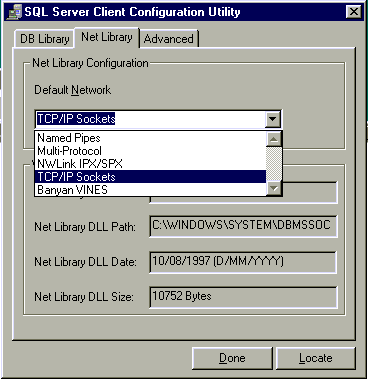
Task: Select the Net Library tab
Action: click(x=107, y=37)
